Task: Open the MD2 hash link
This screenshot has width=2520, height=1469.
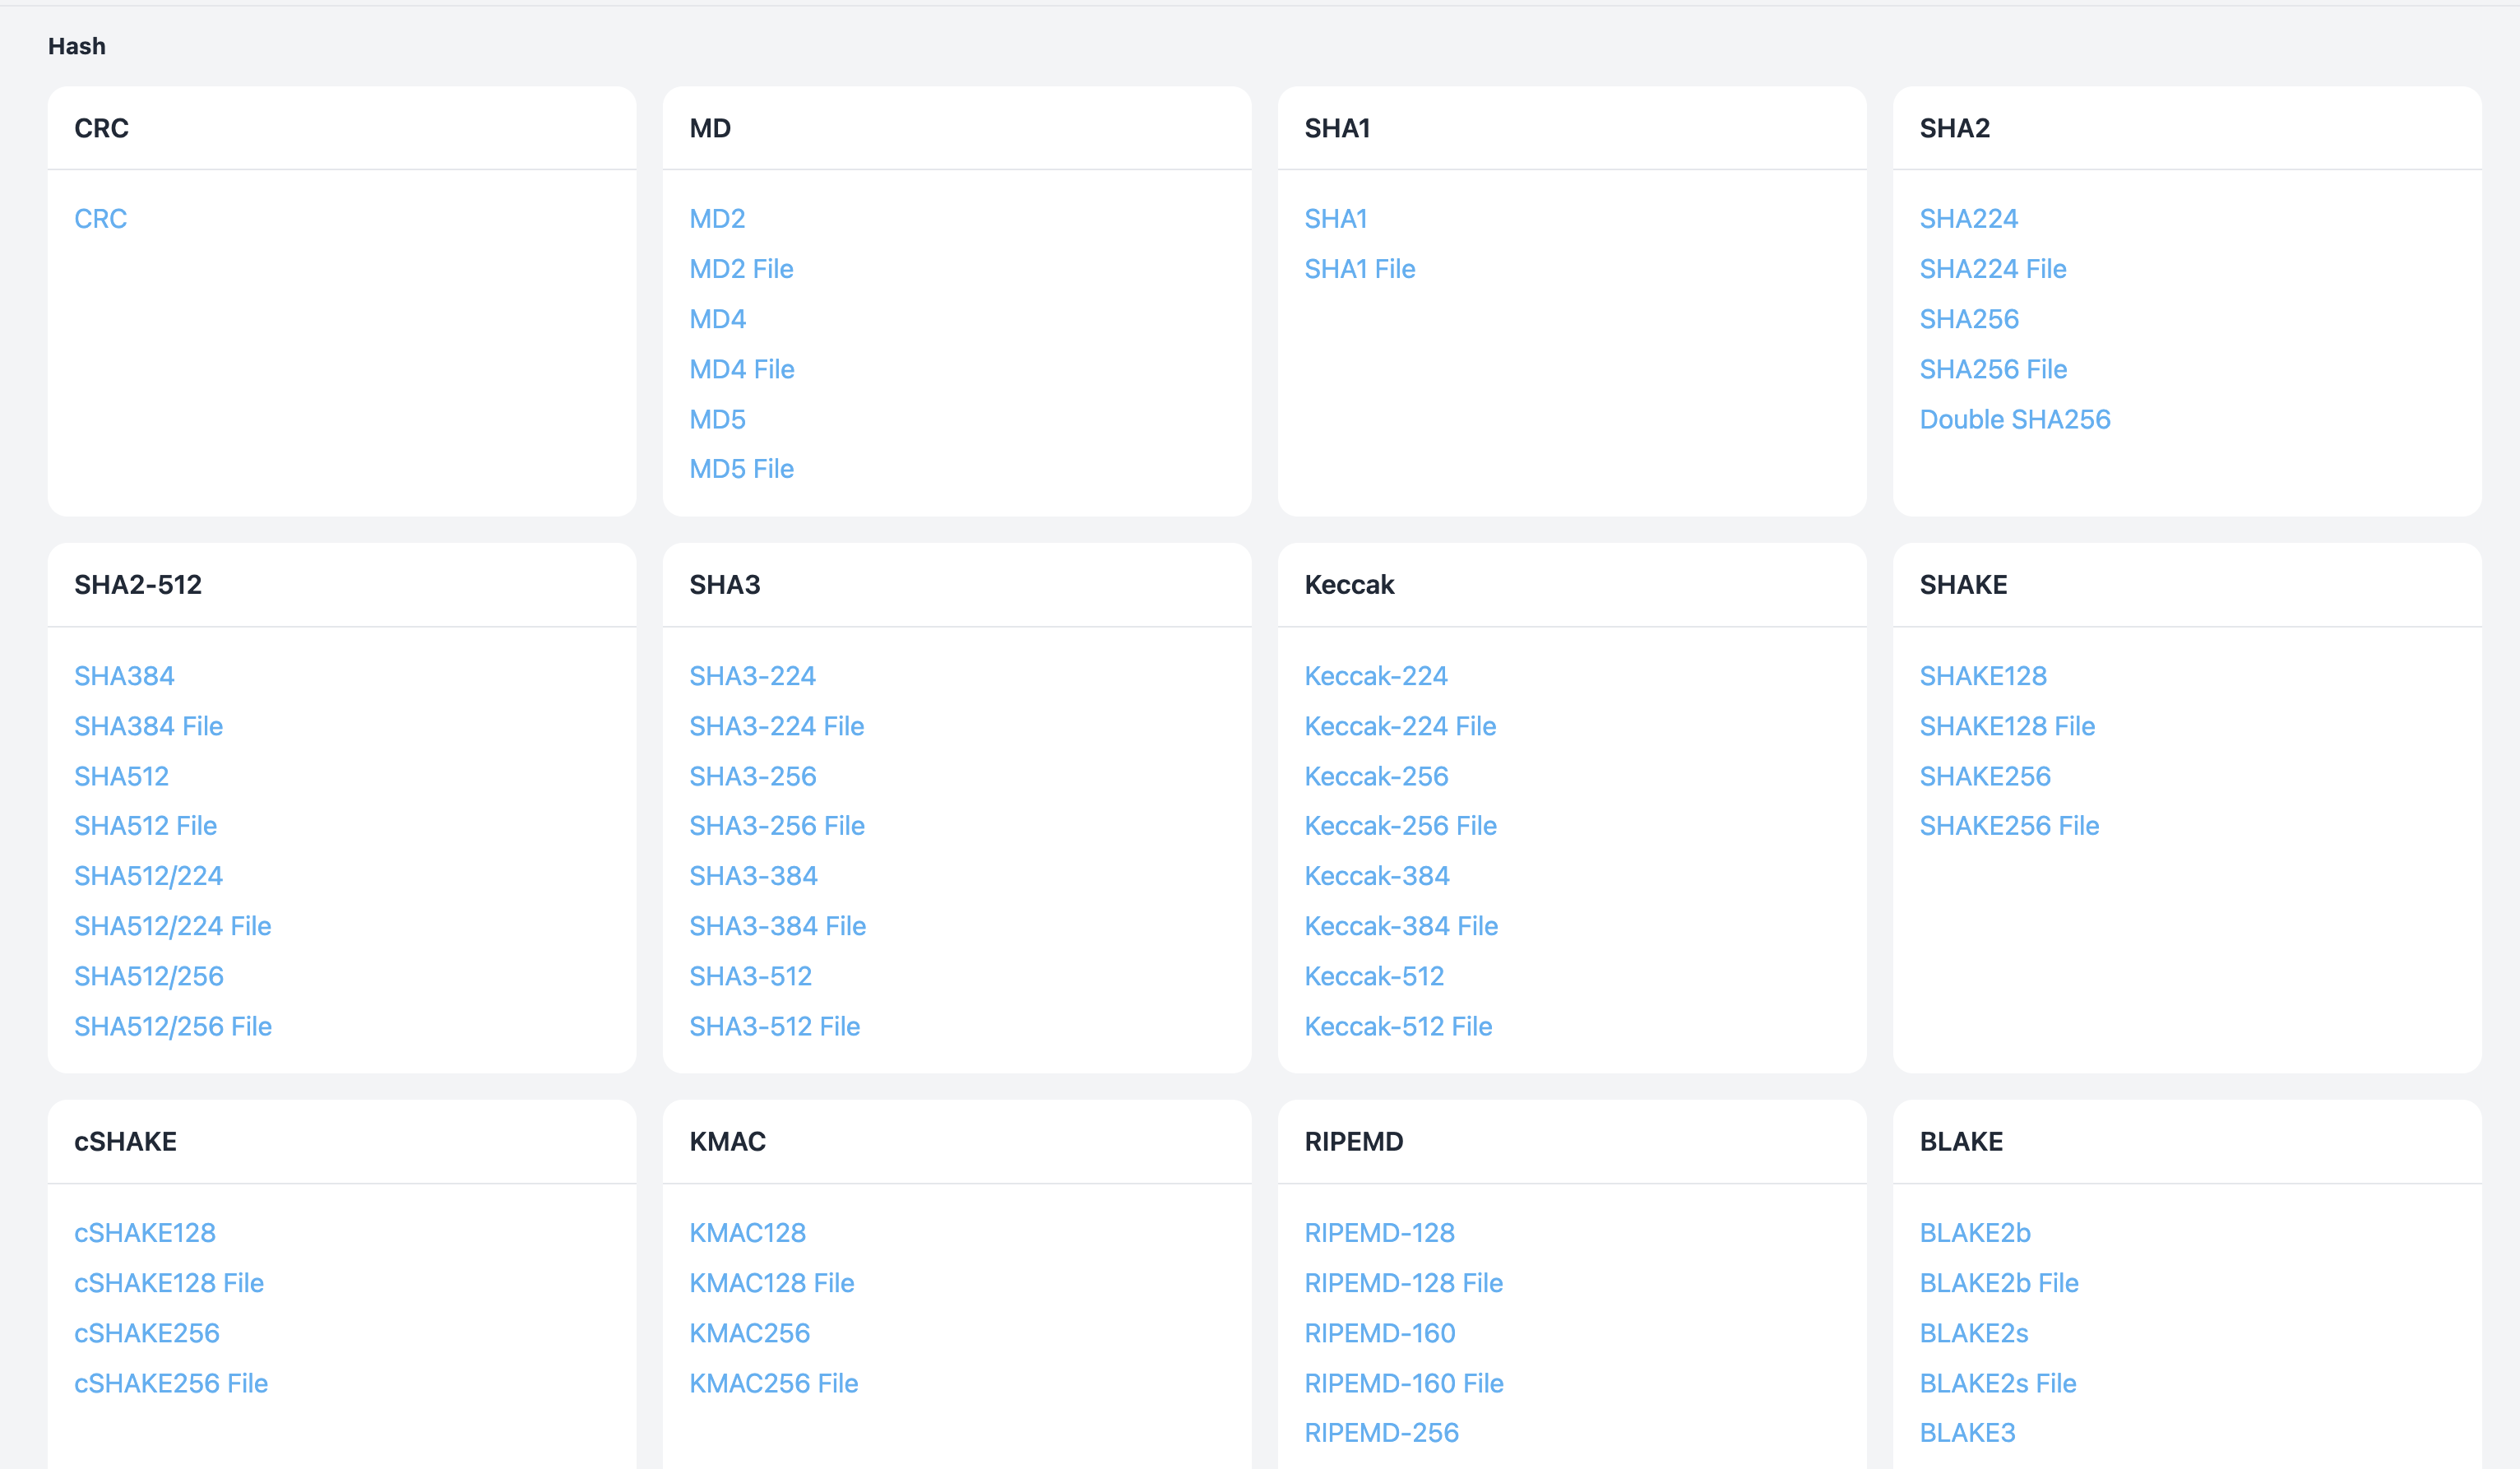Action: 717,219
